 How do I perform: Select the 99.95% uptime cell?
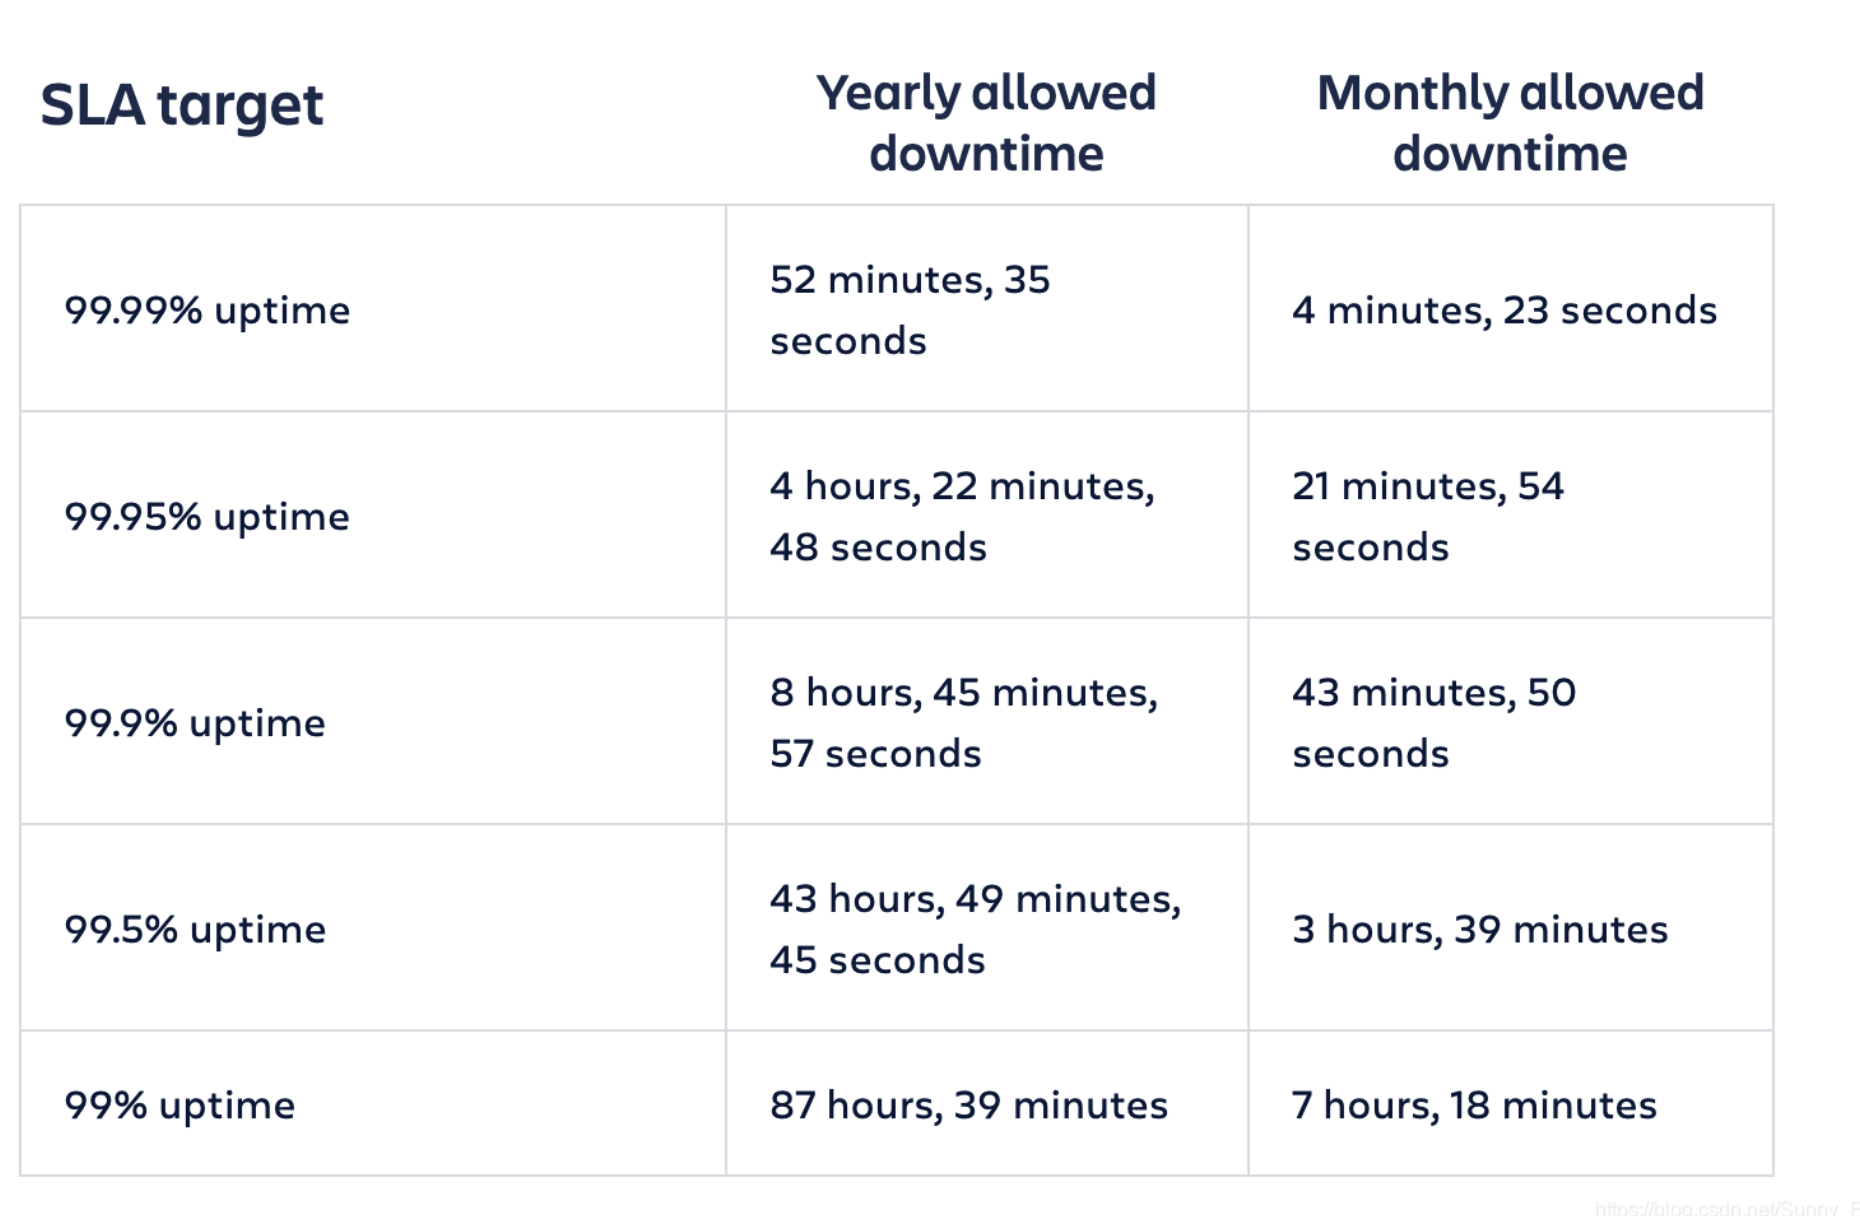click(x=372, y=514)
